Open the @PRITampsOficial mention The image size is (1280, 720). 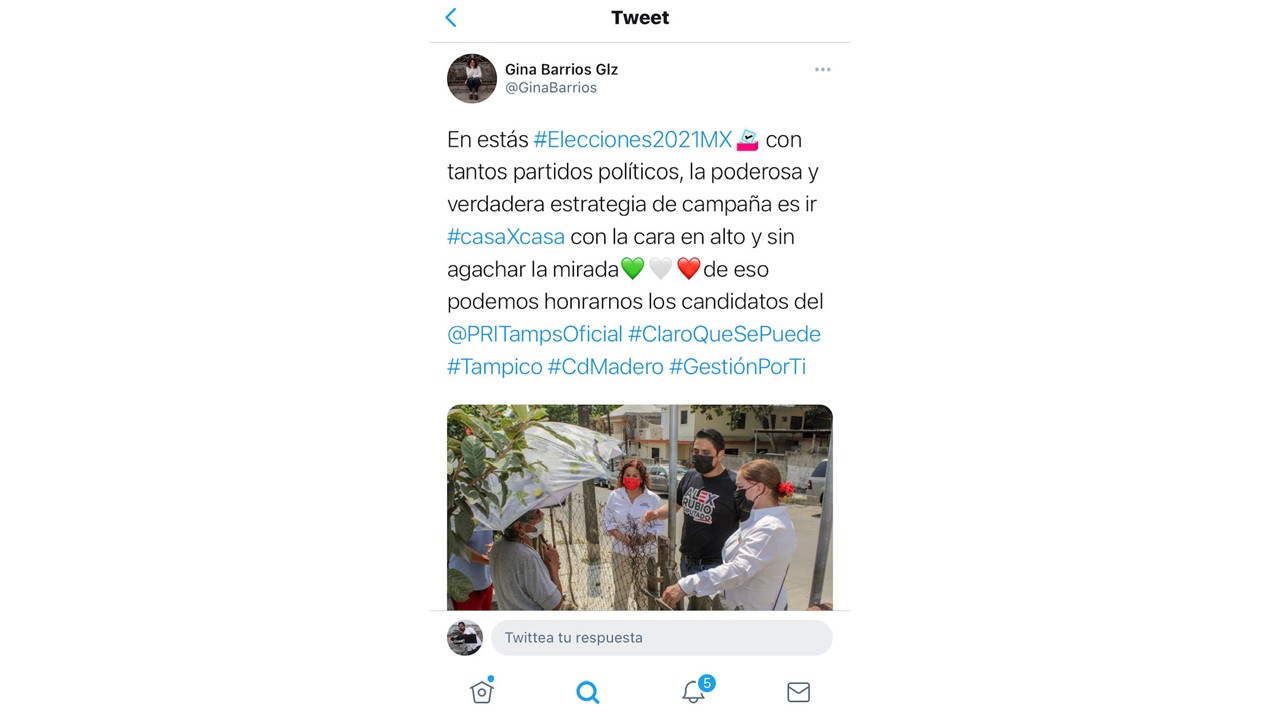[x=535, y=334]
